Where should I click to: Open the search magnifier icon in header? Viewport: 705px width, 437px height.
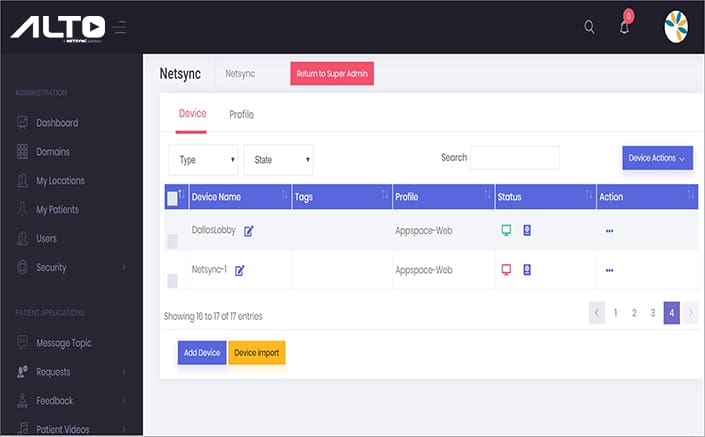tap(589, 27)
